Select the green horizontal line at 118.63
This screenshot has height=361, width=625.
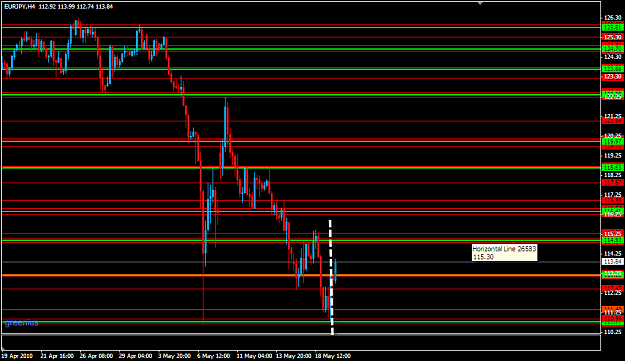[301, 168]
